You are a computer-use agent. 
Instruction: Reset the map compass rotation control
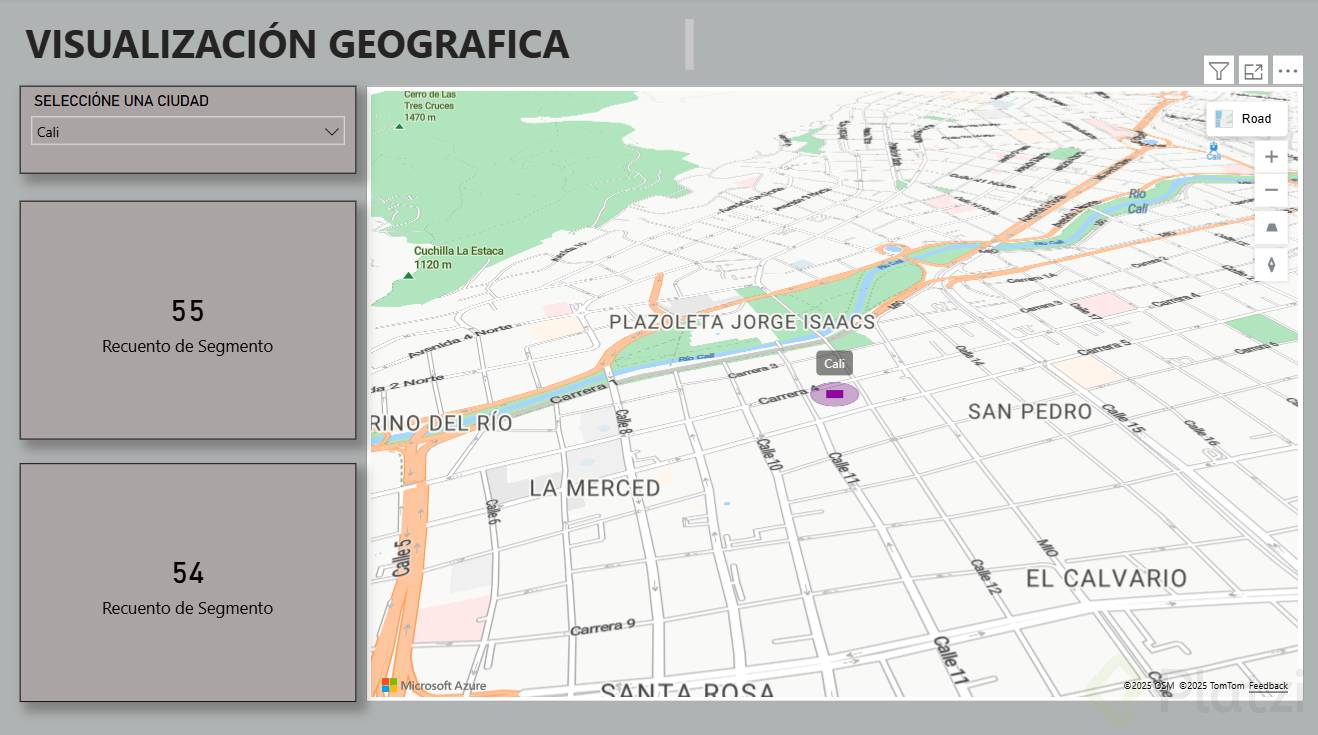[x=1271, y=265]
